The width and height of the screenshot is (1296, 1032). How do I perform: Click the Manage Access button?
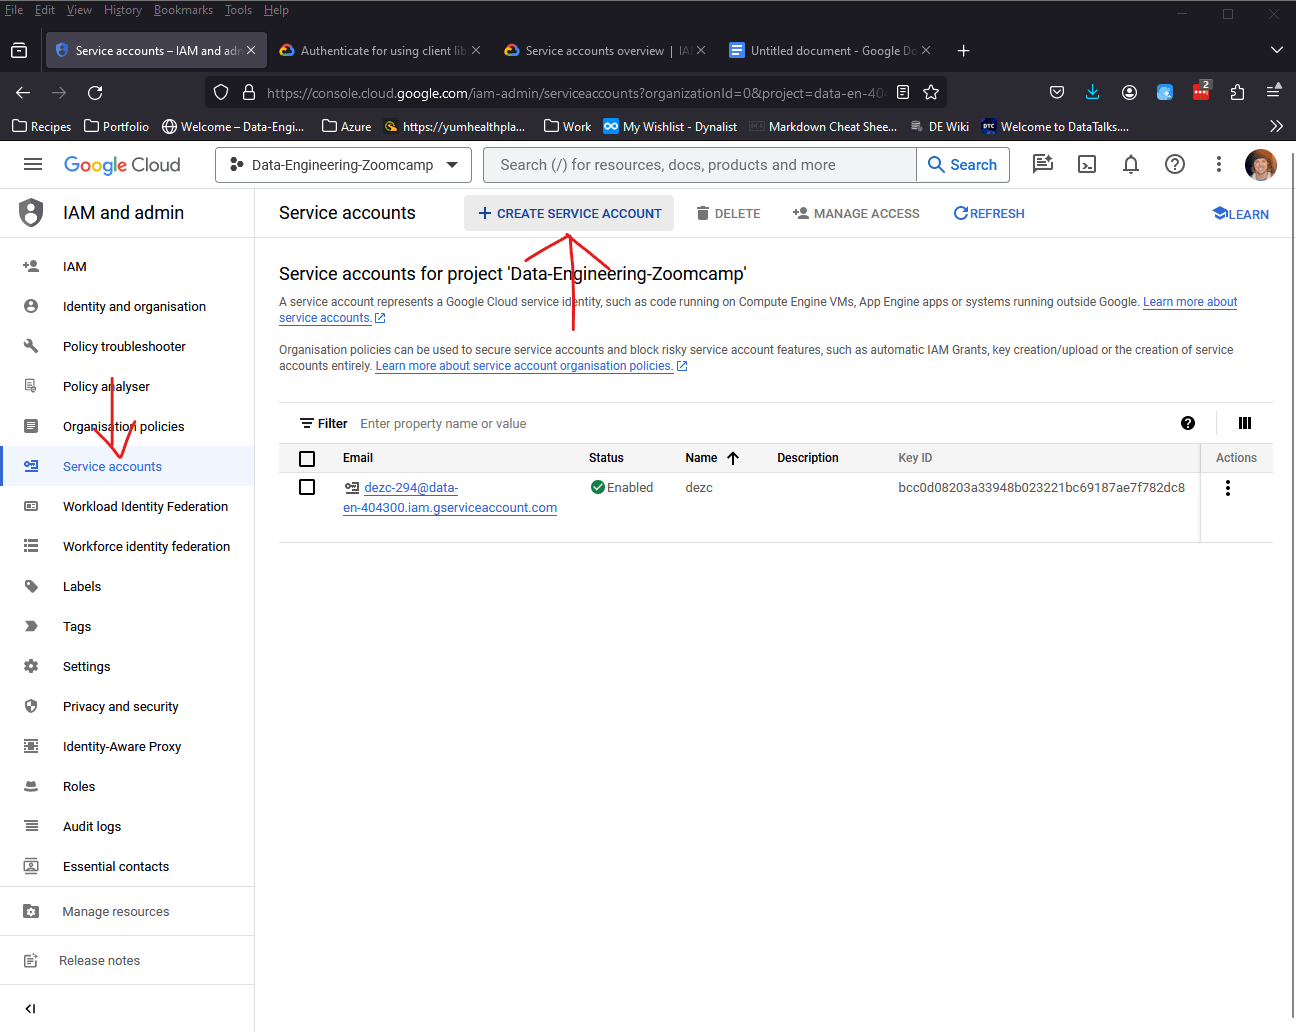click(x=856, y=213)
